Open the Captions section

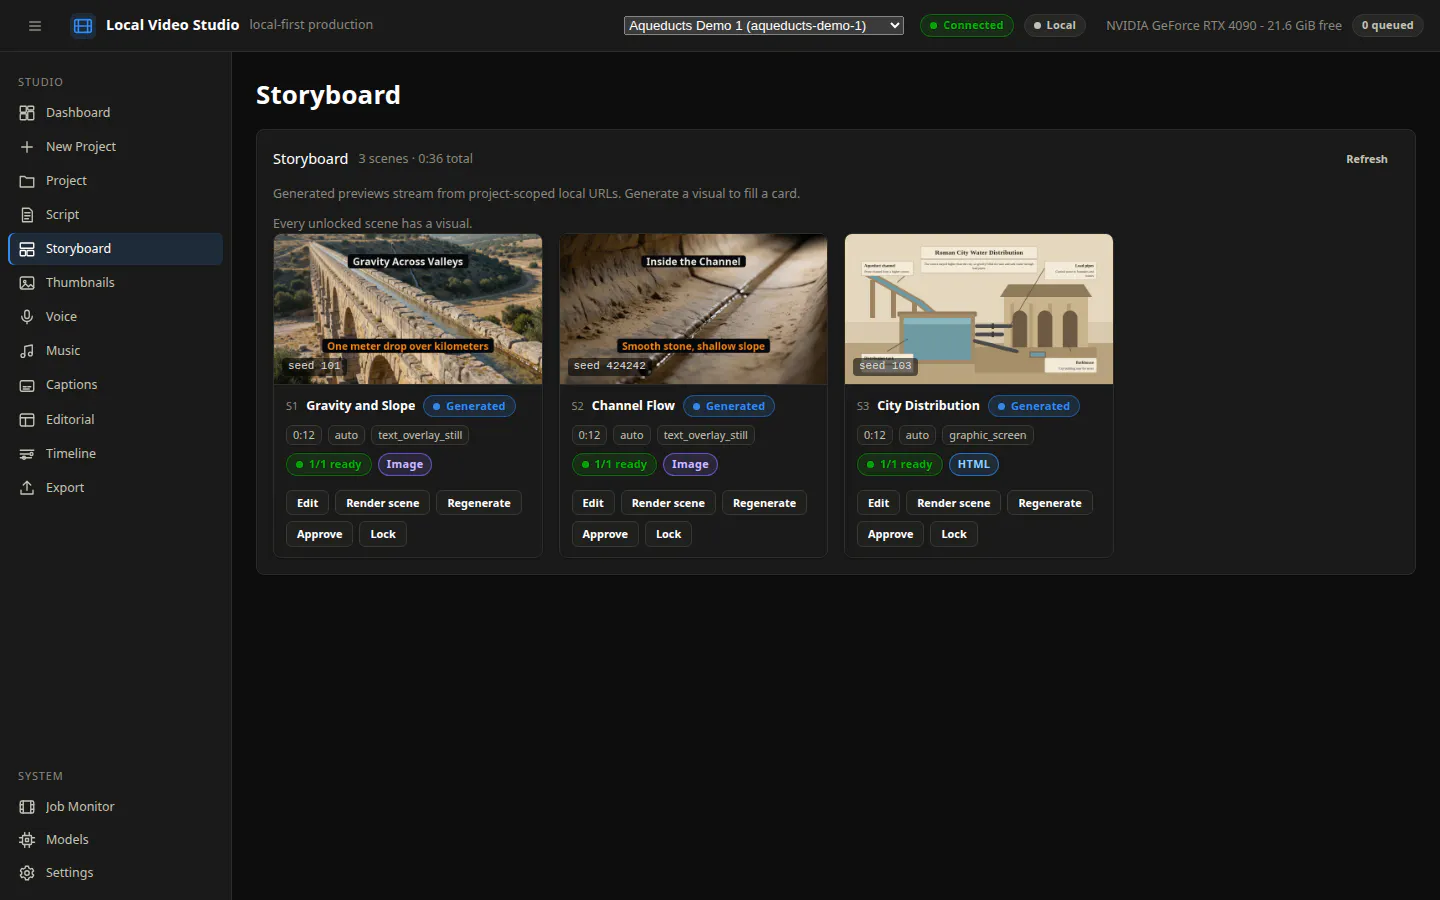115,385
